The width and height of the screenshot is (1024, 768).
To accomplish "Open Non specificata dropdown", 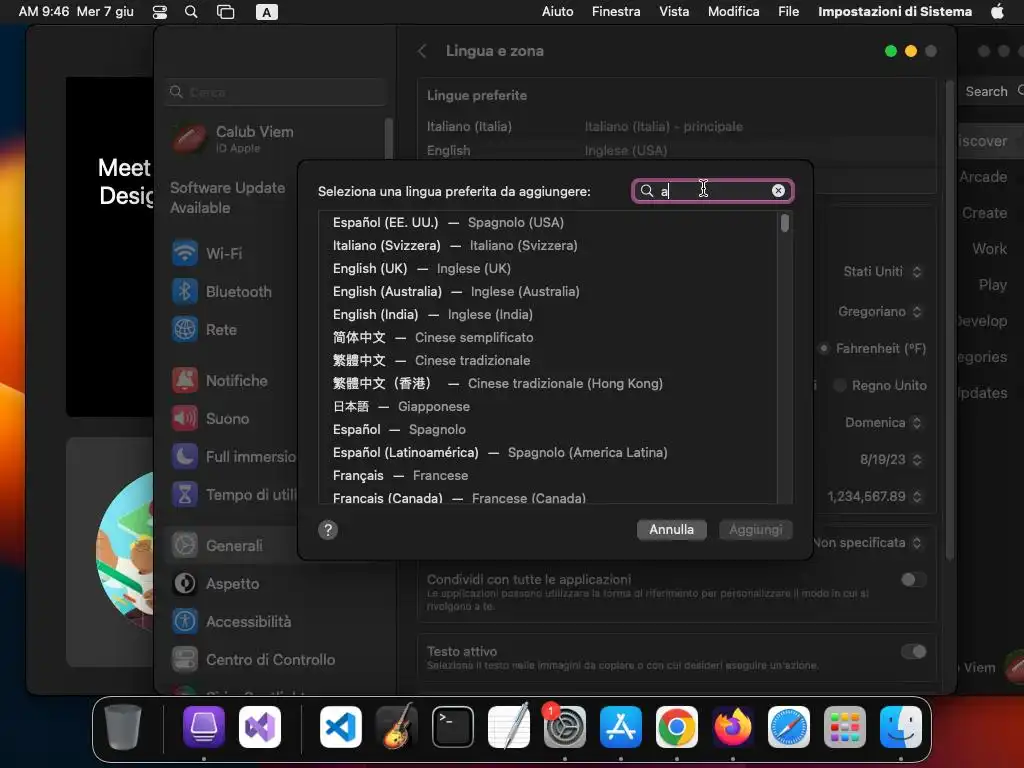I will (867, 543).
